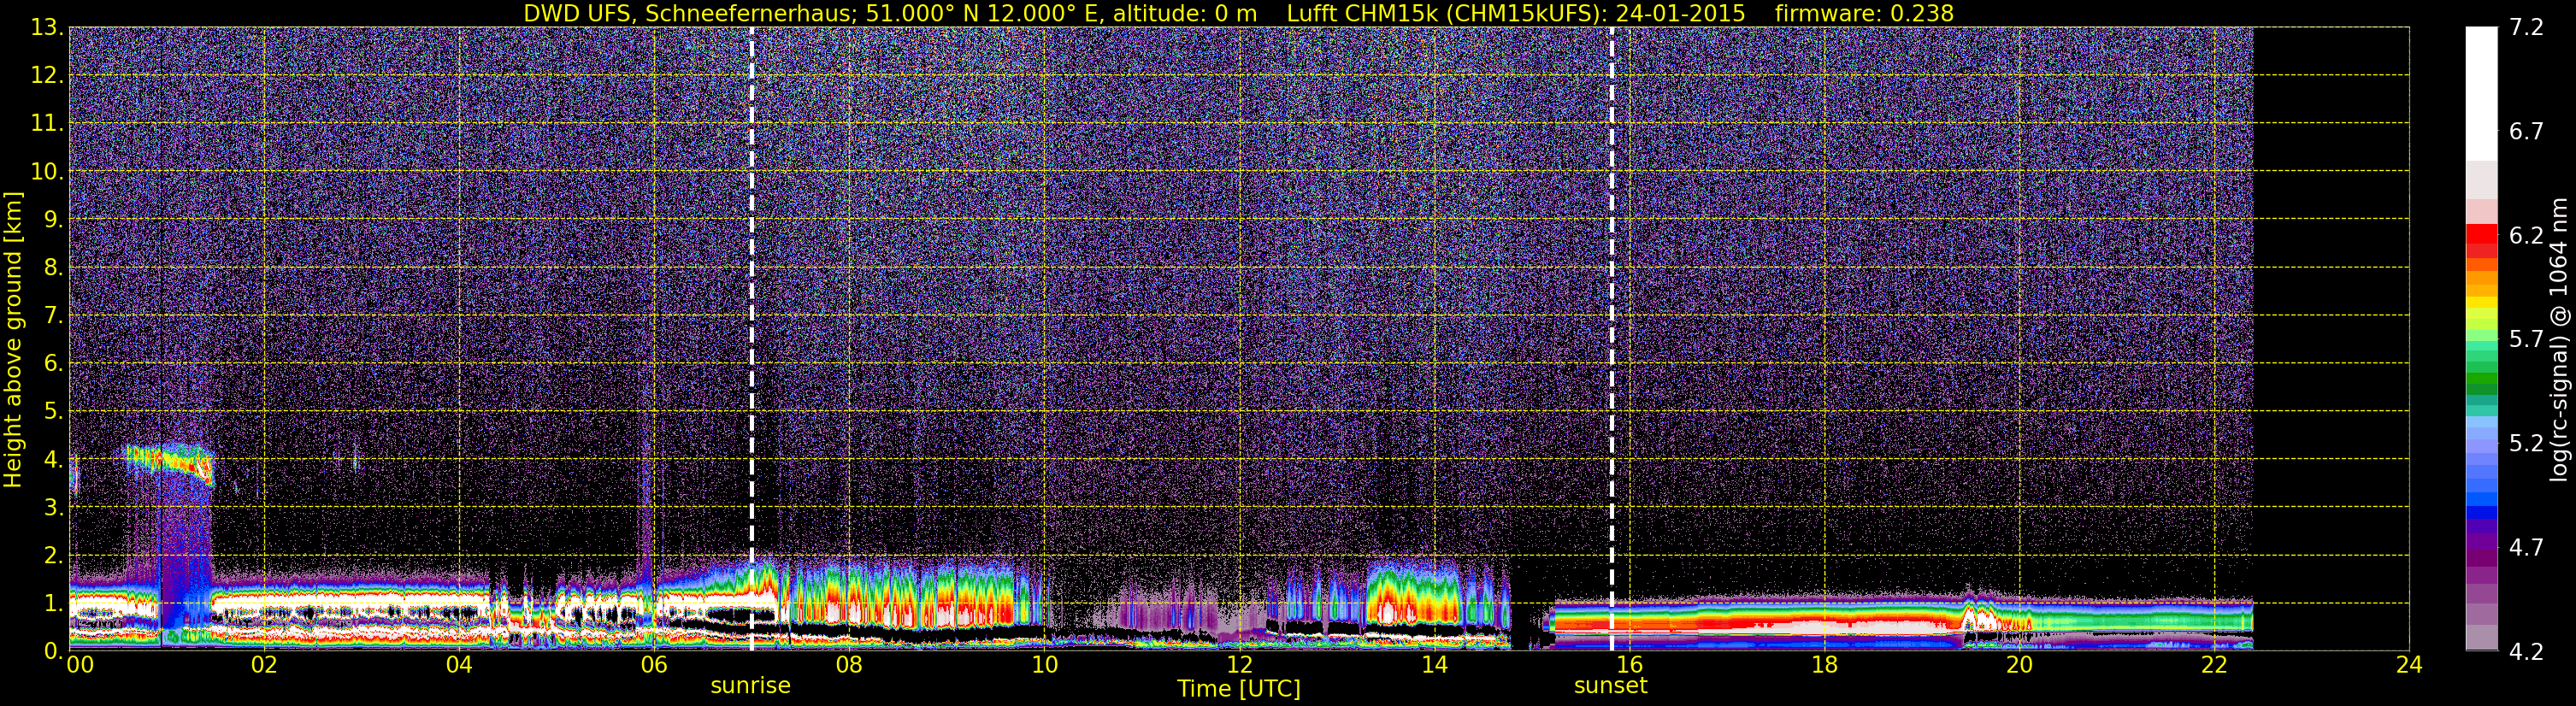Click the white dashed sunset line
Viewport: 2576px width, 706px height.
click(1612, 339)
